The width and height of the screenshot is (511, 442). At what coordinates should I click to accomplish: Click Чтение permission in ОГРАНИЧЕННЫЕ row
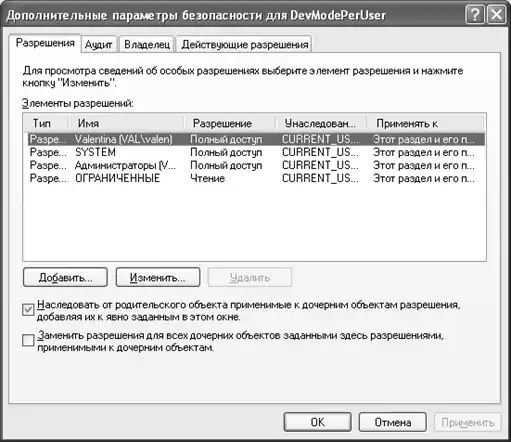click(207, 178)
